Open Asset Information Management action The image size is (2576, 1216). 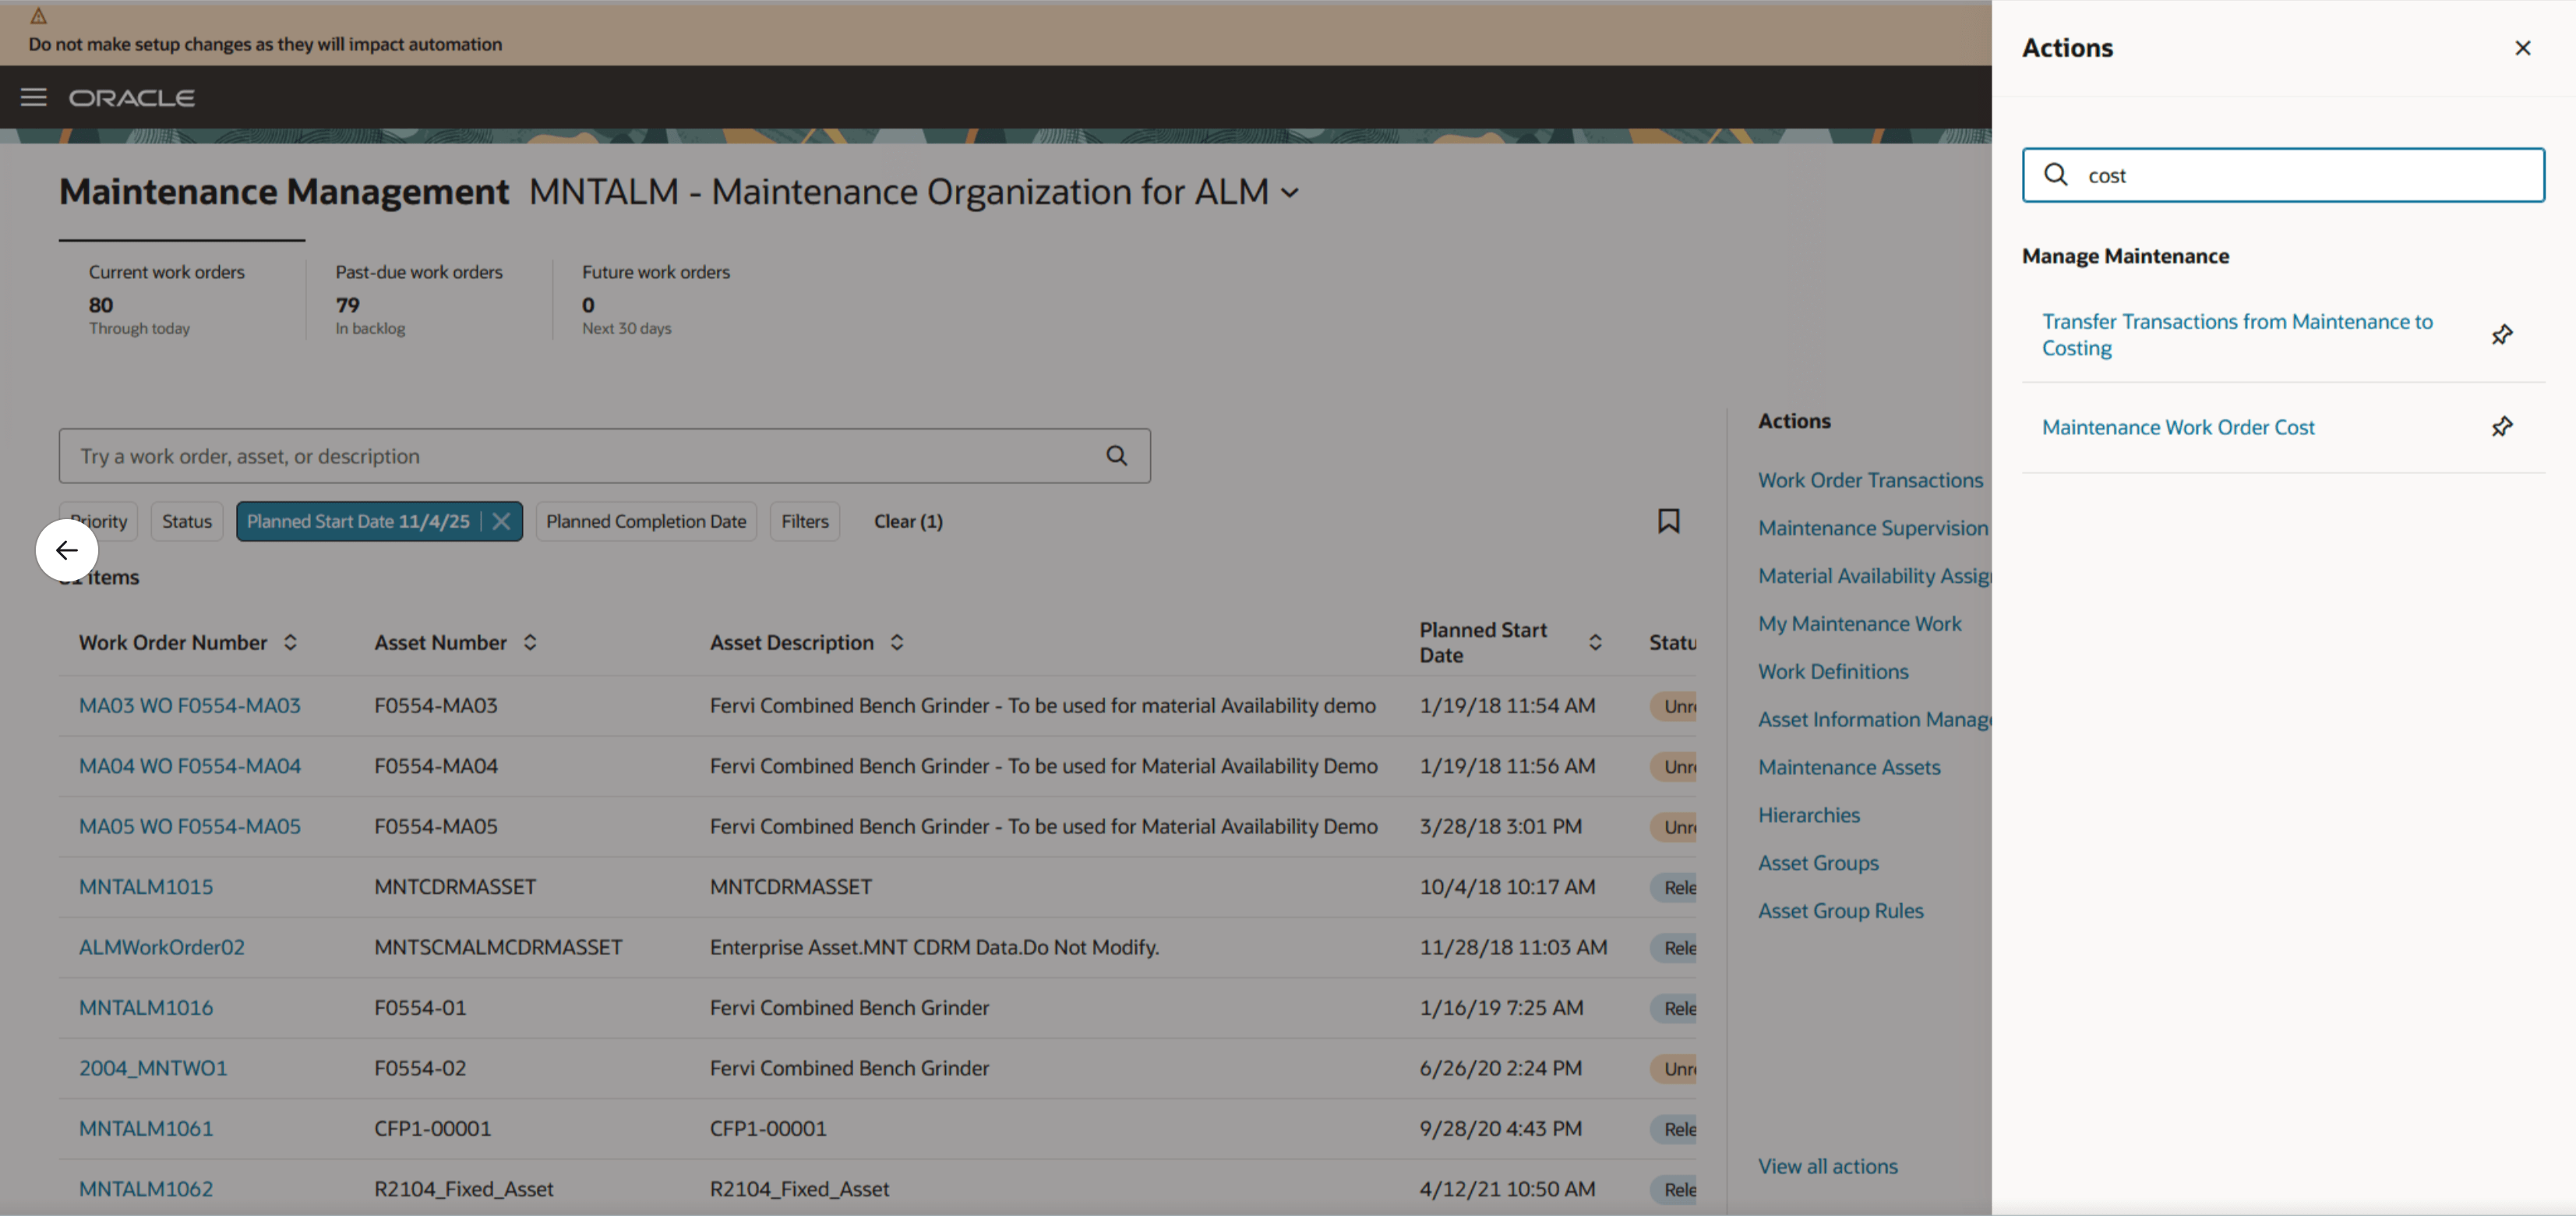pyautogui.click(x=1875, y=720)
